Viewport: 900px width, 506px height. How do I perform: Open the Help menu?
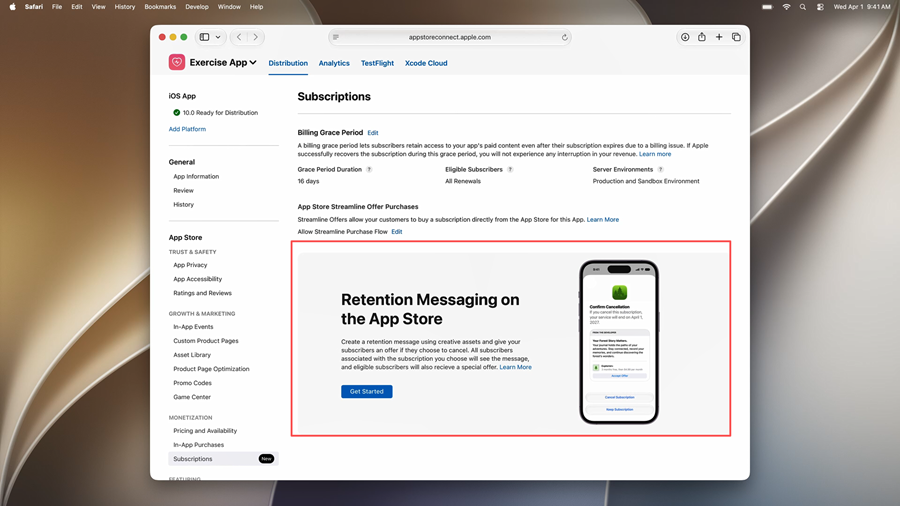257,7
